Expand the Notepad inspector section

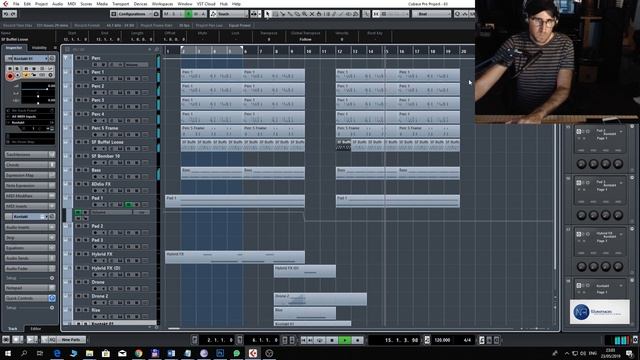(30, 288)
